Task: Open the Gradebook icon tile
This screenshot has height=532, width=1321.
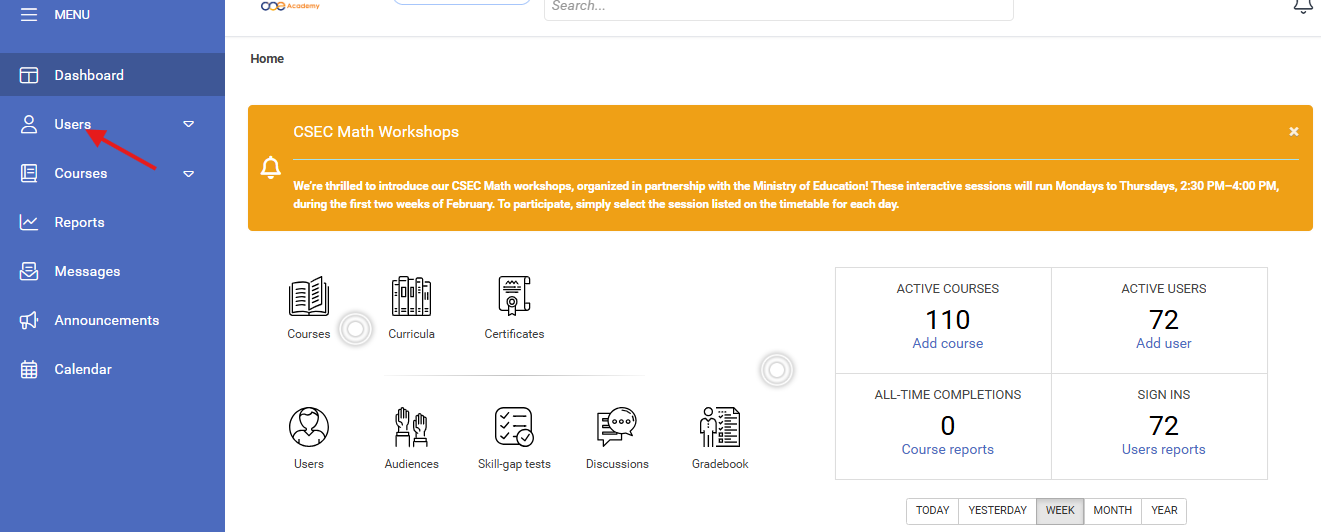Action: click(x=720, y=427)
